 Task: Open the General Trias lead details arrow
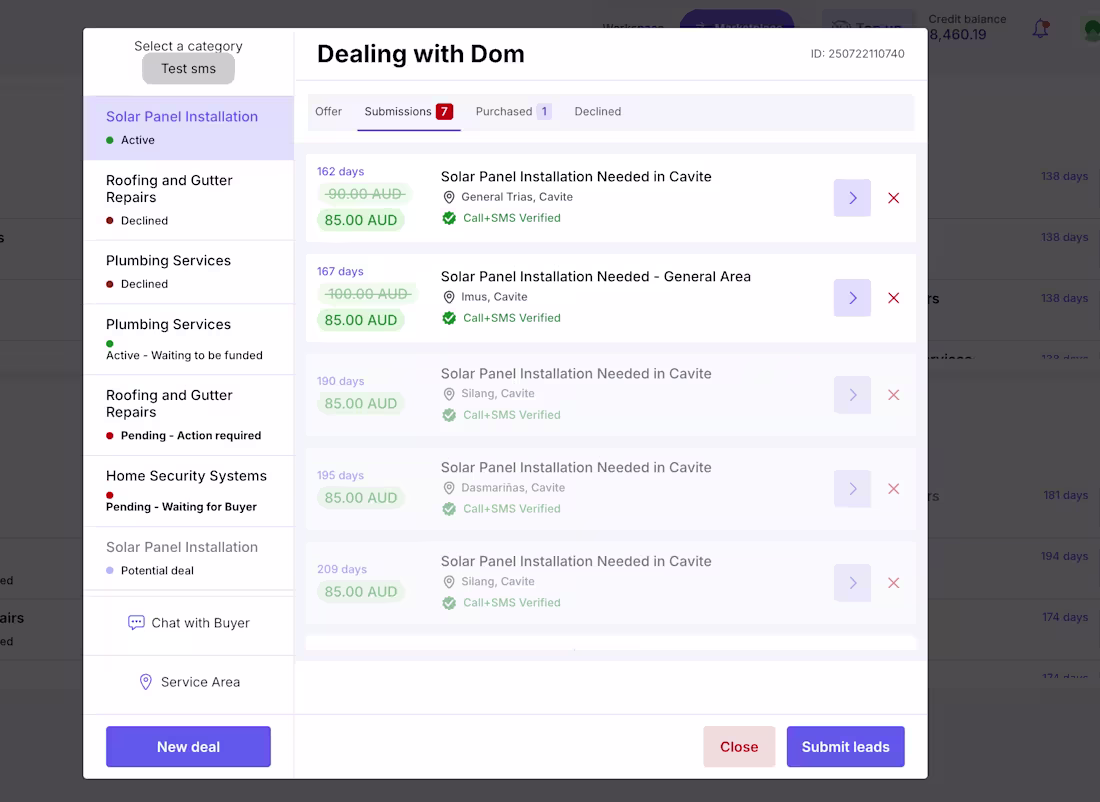(852, 198)
